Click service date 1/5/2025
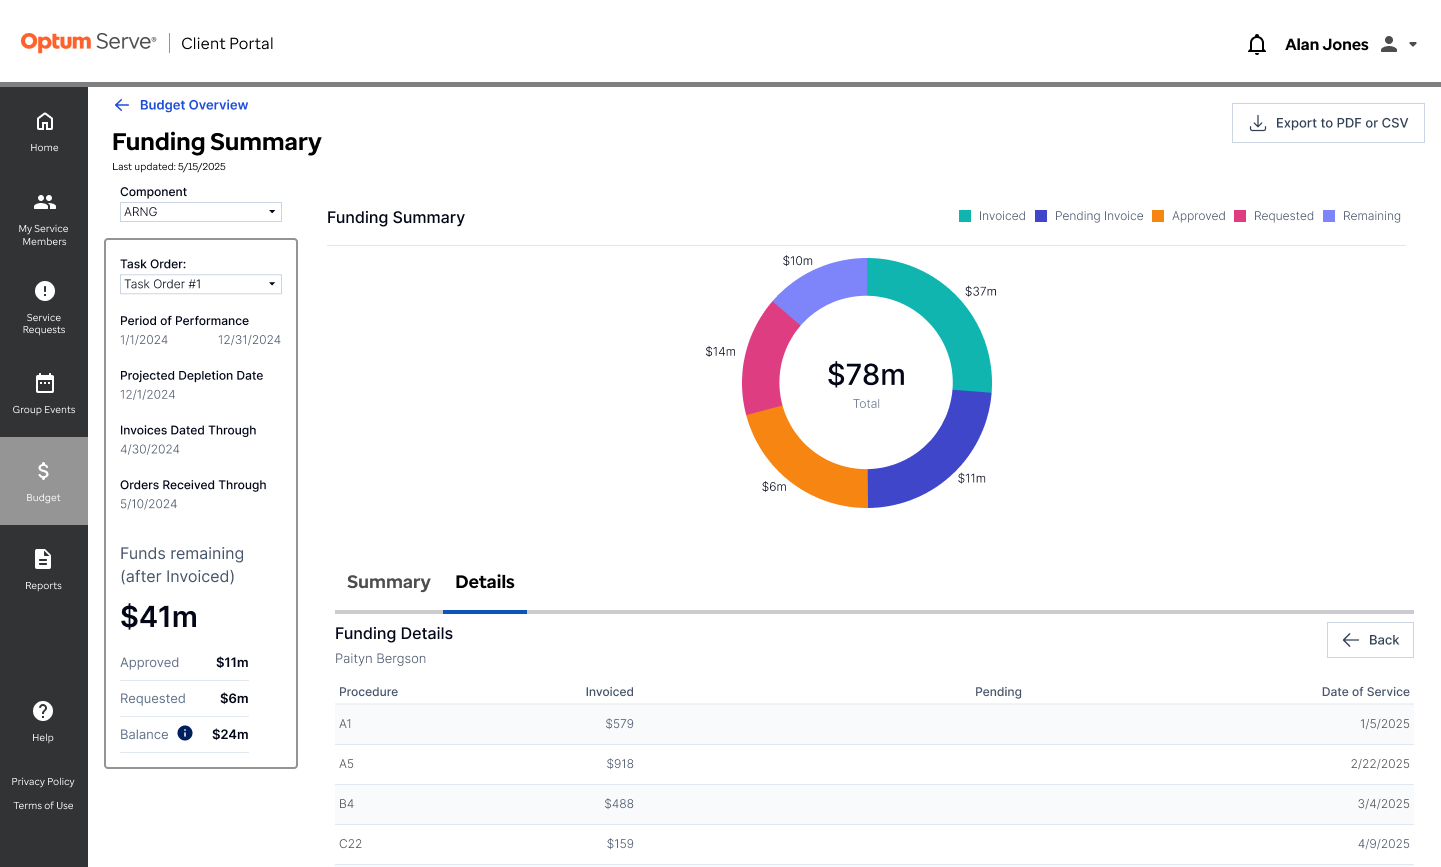The width and height of the screenshot is (1441, 867). pyautogui.click(x=1385, y=724)
